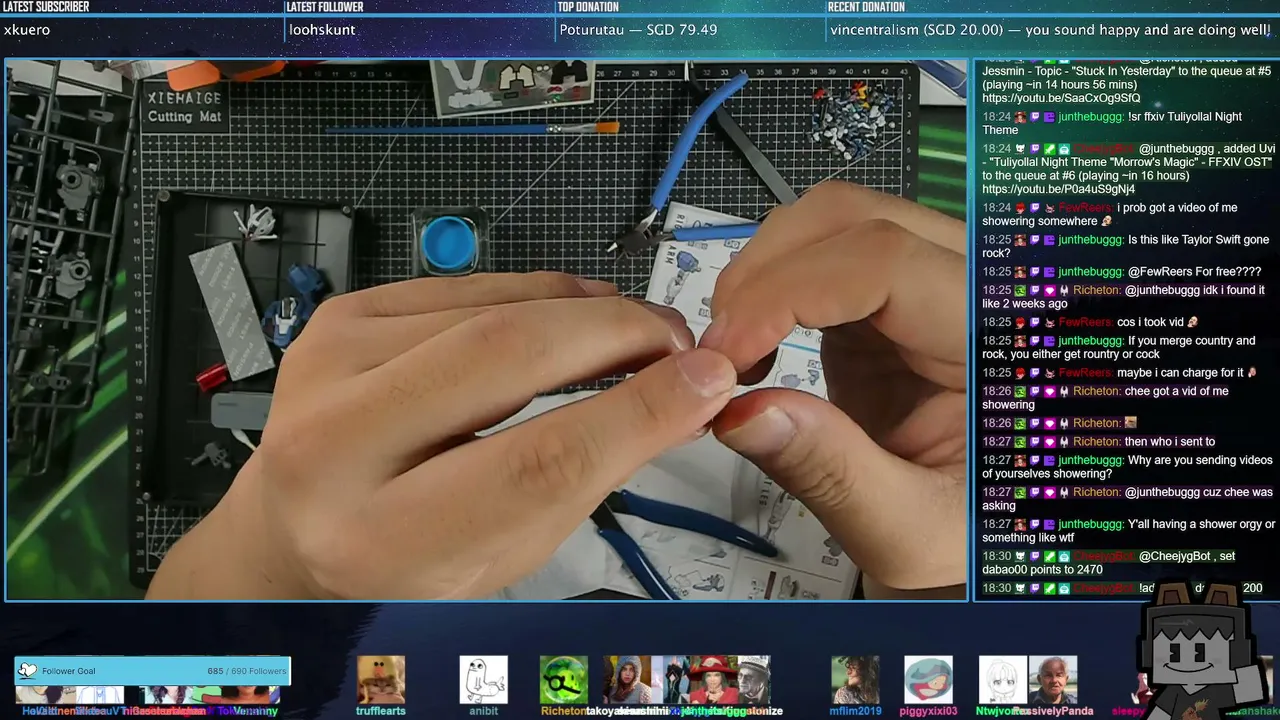Select anibit's flexing-arm avatar
This screenshot has height=720, width=1280.
tap(484, 680)
